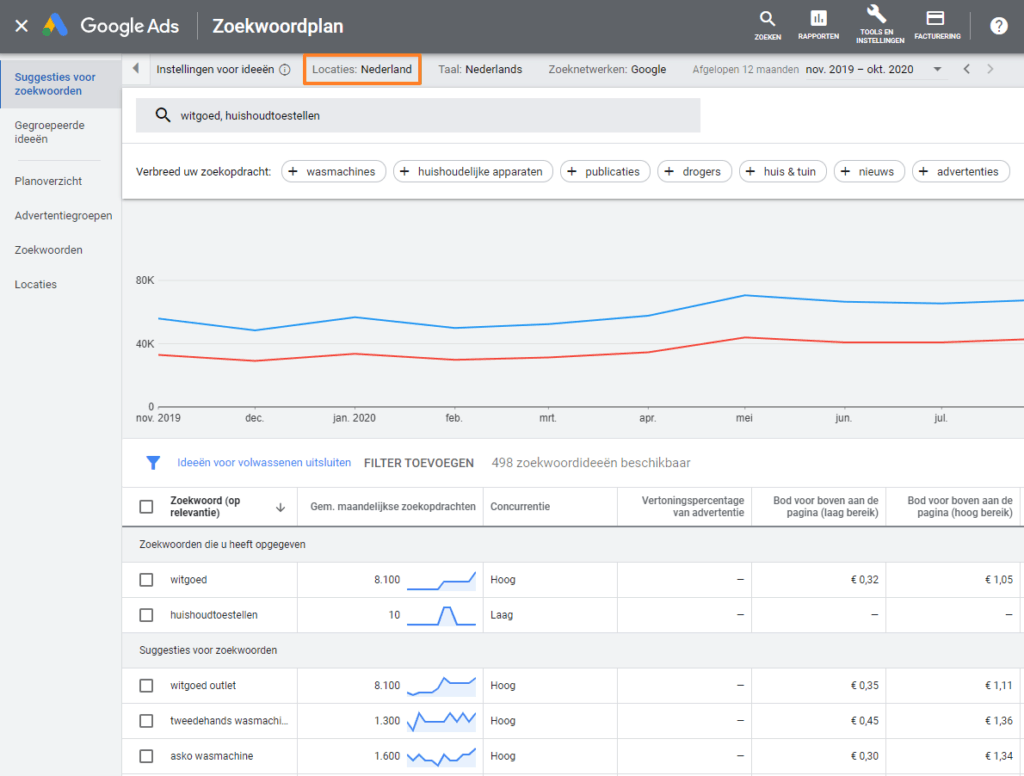Open Zoekwoorden in sidebar
This screenshot has width=1024, height=776.
[48, 250]
